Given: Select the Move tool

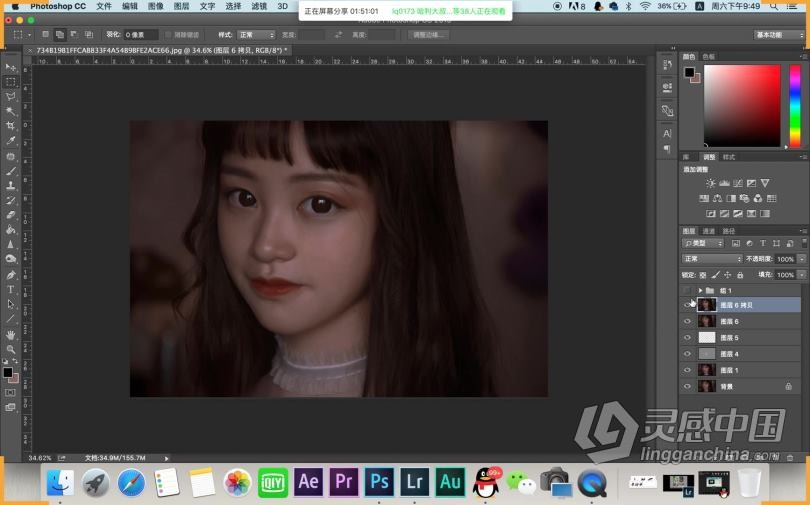Looking at the screenshot, I should pos(10,67).
